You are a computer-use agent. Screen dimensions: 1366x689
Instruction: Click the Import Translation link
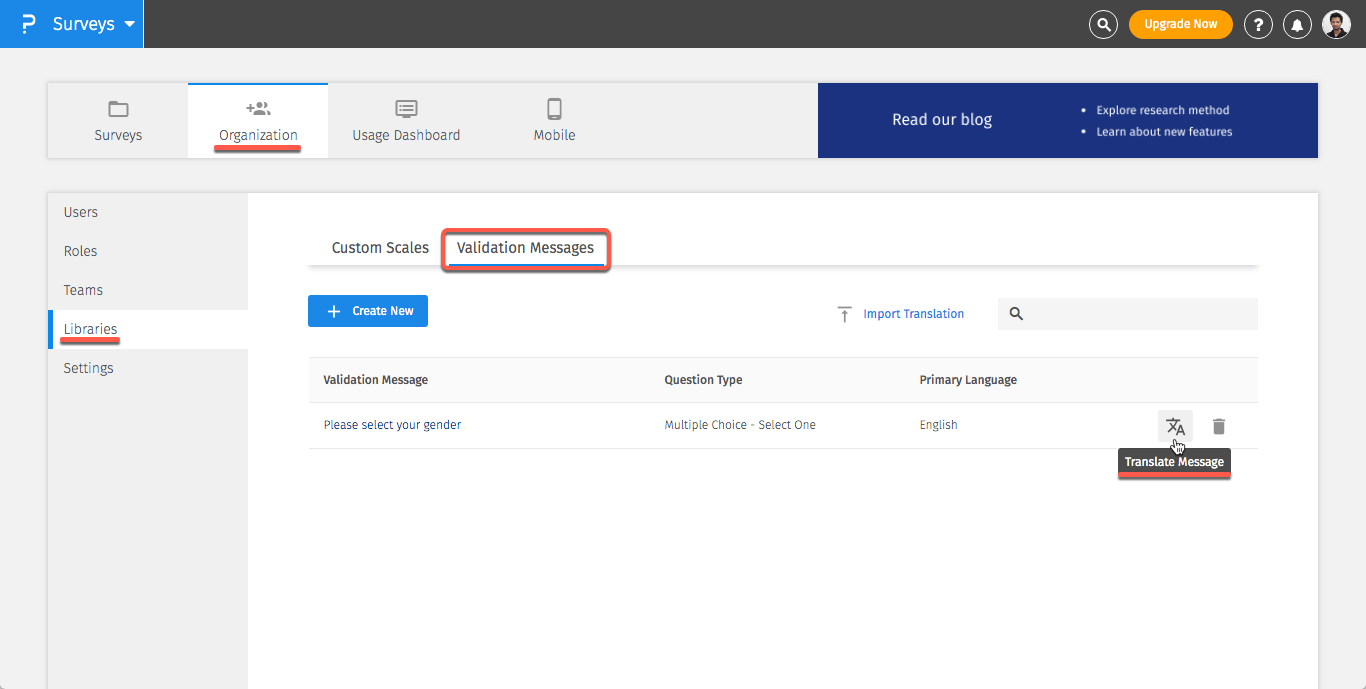(913, 314)
